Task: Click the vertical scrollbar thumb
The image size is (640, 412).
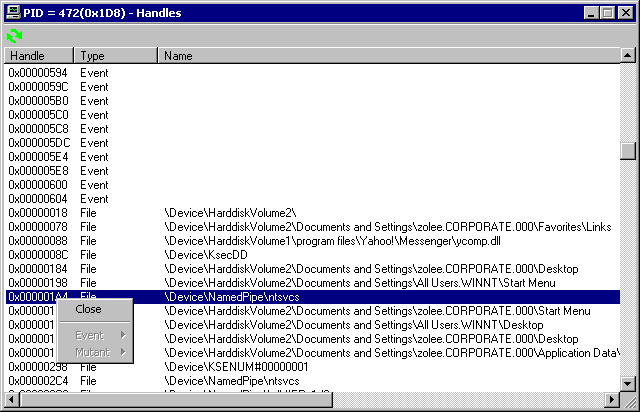Action: [628, 151]
